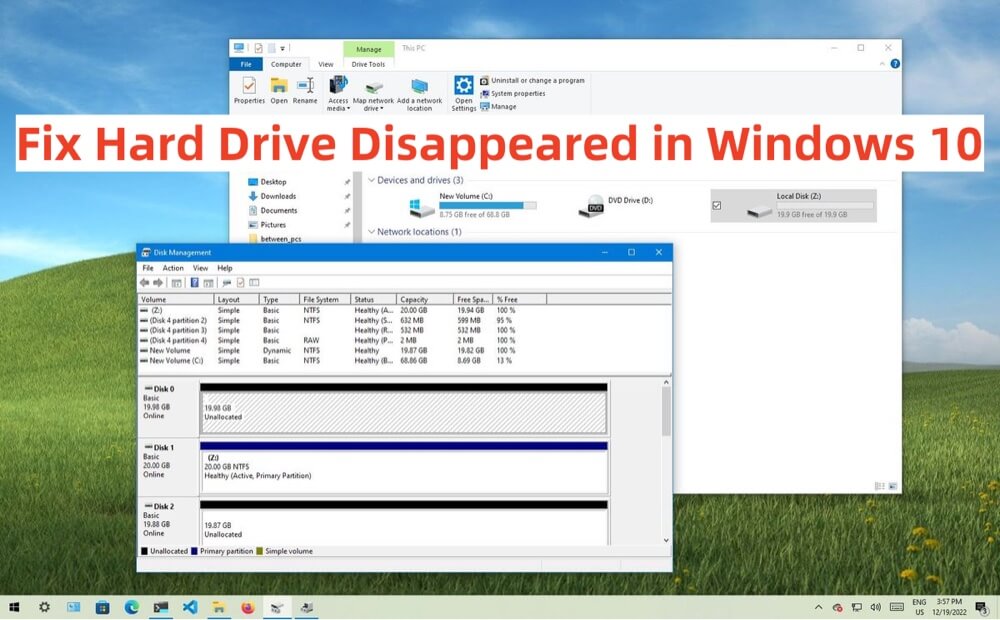The height and width of the screenshot is (620, 1000).
Task: Click quick access Properties checkmark icon
Action: pyautogui.click(x=258, y=48)
